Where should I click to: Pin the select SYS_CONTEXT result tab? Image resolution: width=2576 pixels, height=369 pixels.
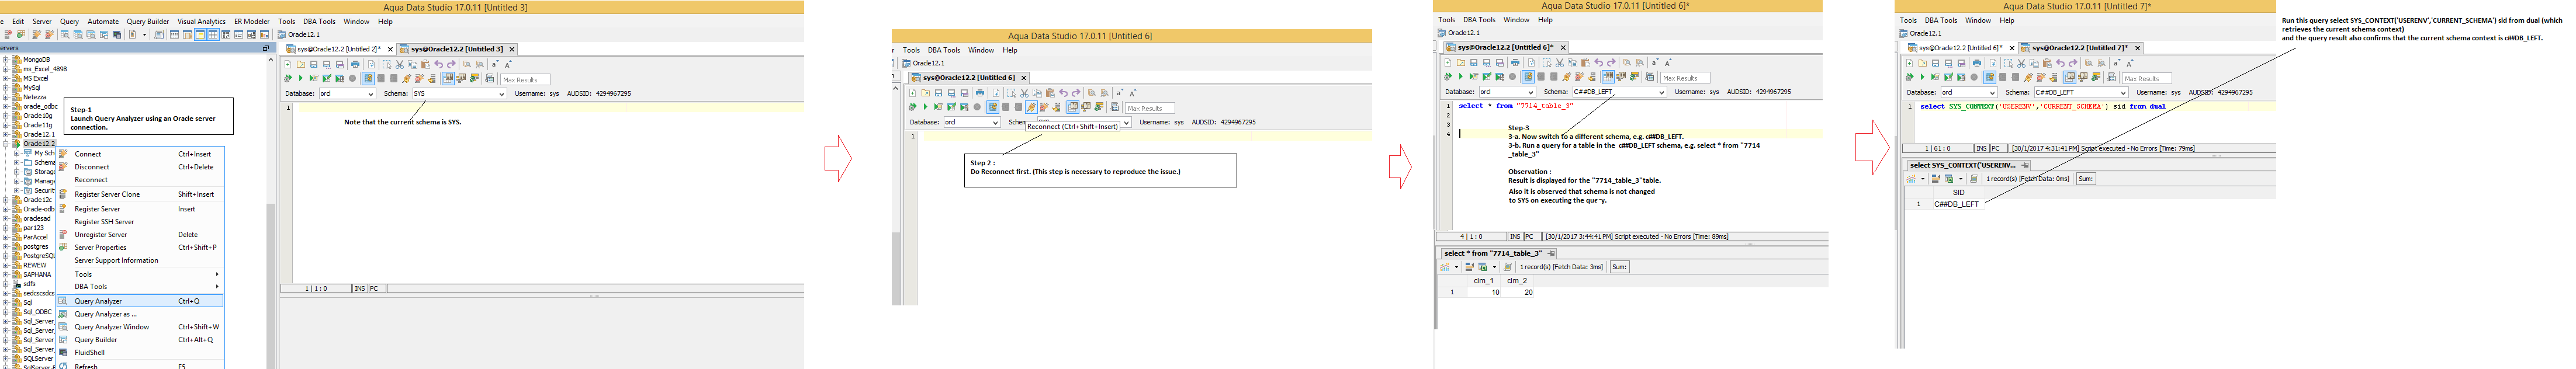click(x=2025, y=165)
